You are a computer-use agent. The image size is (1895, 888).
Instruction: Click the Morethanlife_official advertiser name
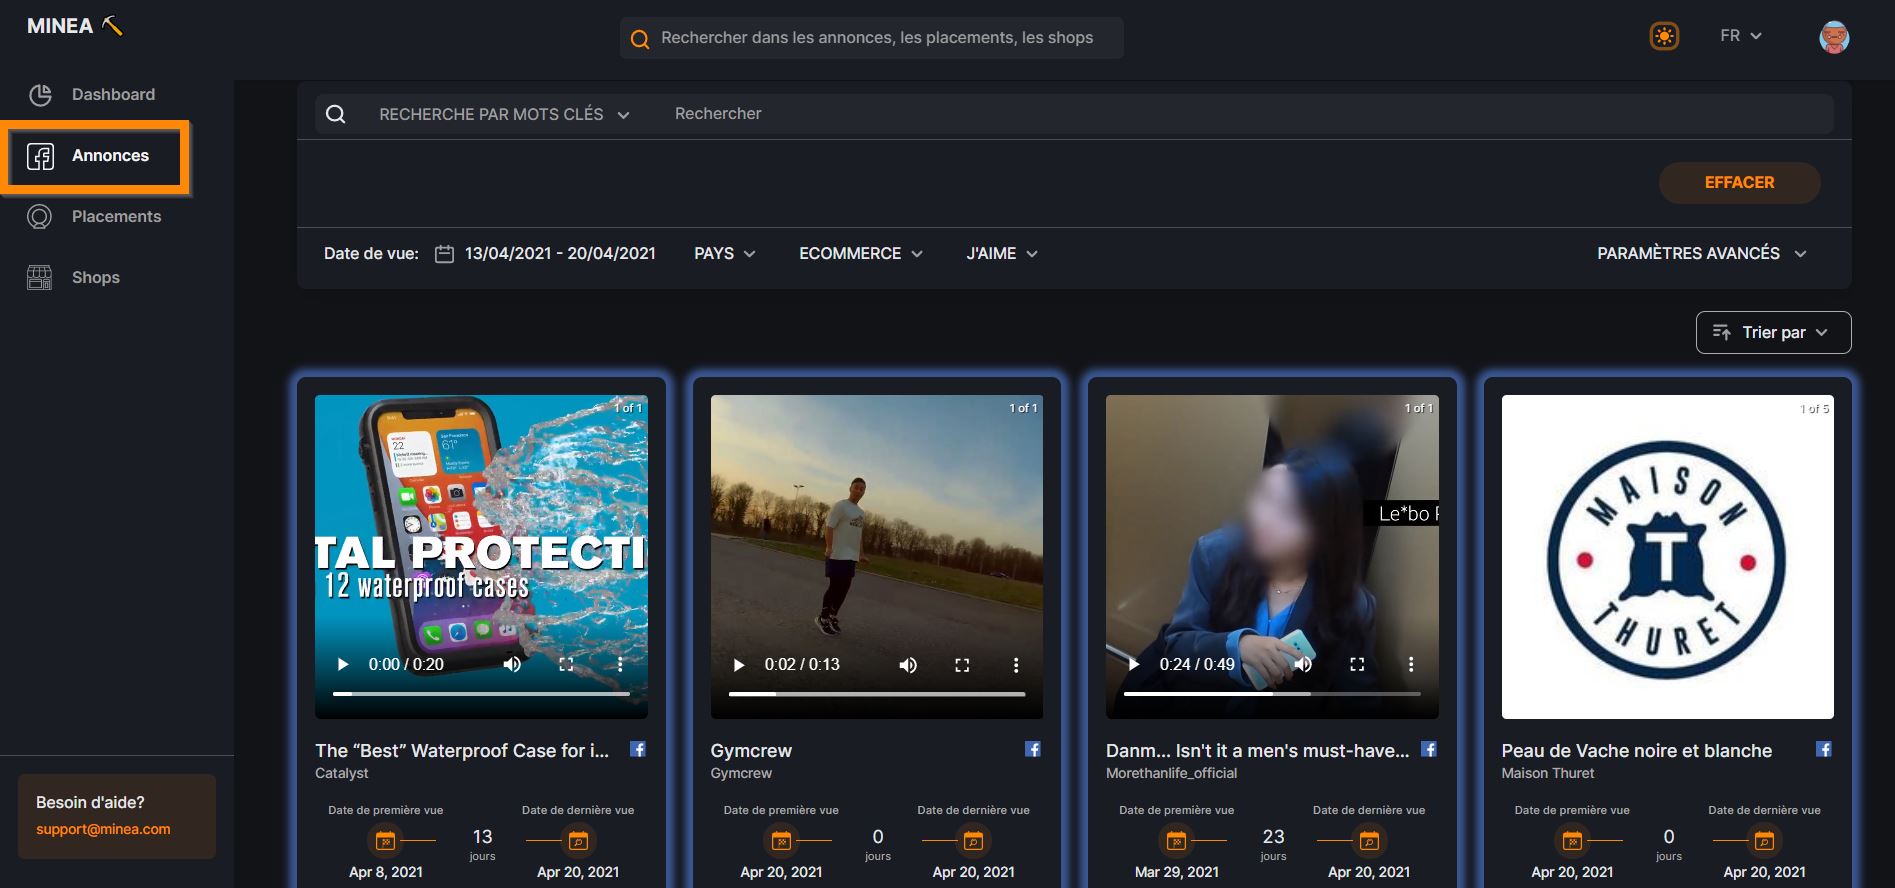1172,774
